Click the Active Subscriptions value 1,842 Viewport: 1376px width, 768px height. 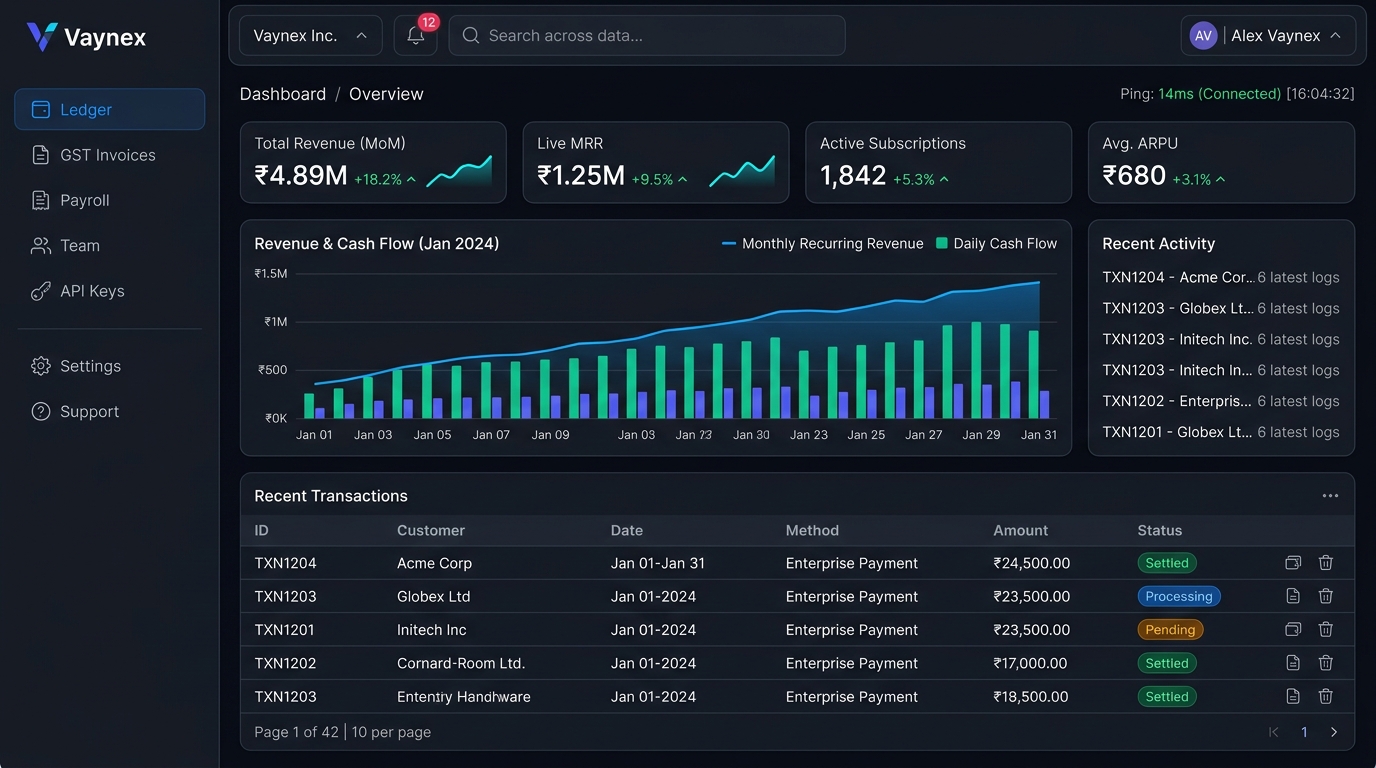click(x=853, y=176)
